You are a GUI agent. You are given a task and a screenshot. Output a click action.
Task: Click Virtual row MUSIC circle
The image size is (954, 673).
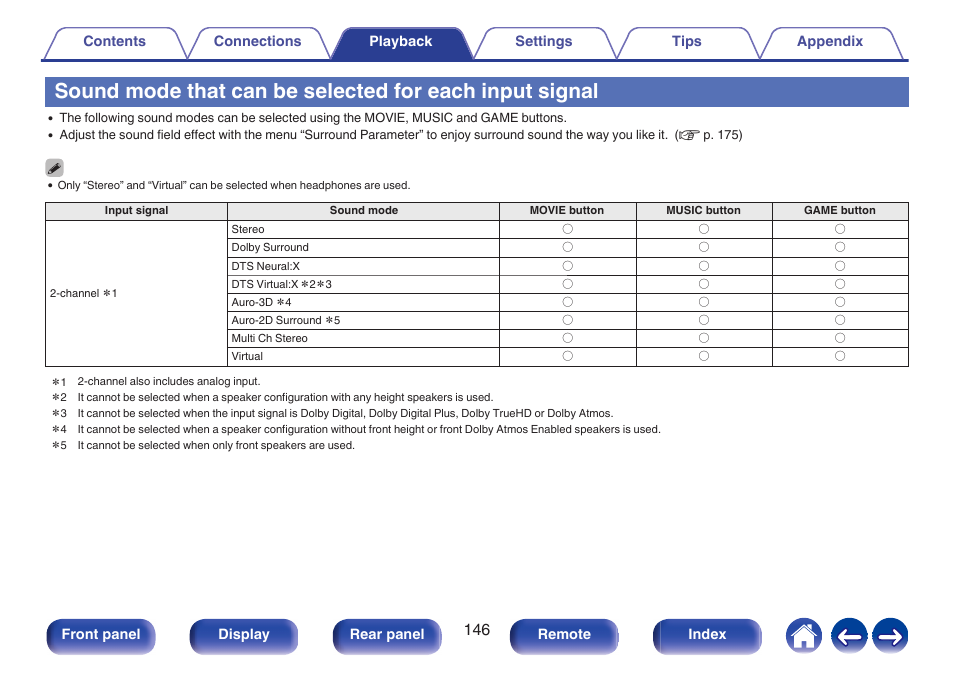[704, 356]
